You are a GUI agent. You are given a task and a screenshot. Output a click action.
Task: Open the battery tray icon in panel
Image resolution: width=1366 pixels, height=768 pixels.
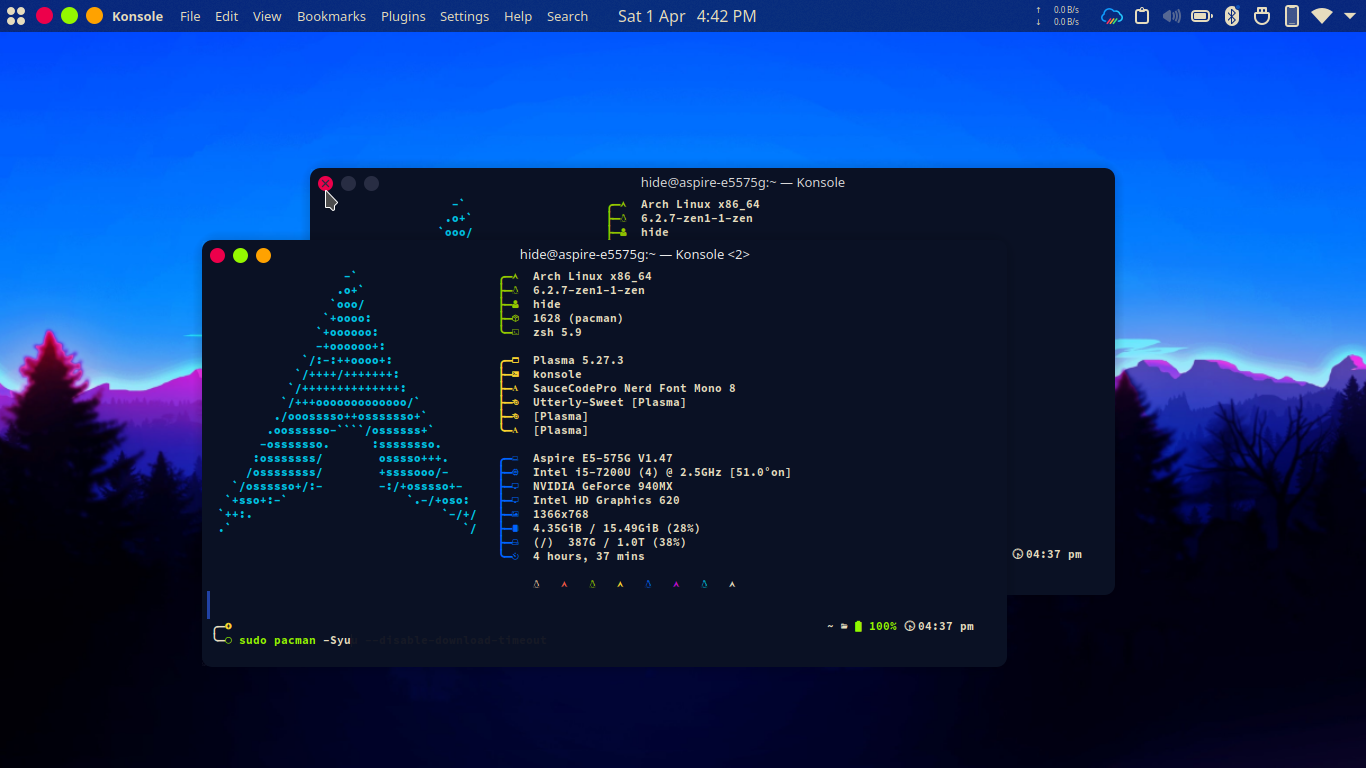1202,16
